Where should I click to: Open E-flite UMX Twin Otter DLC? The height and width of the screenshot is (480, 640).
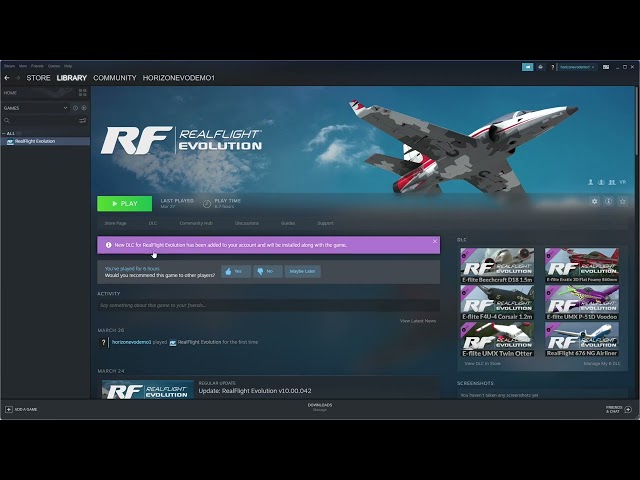pyautogui.click(x=497, y=339)
